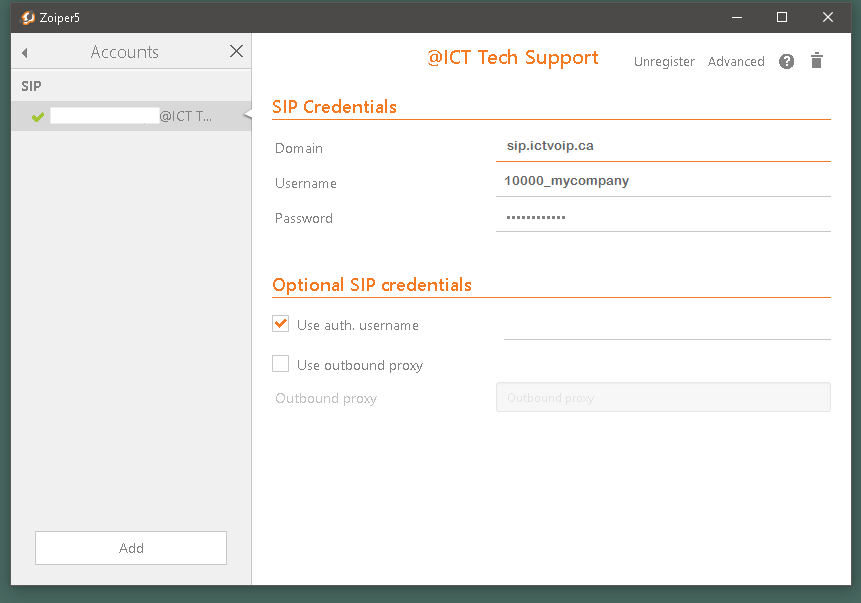Delete the account using trash icon
Viewport: 861px width, 603px height.
click(x=817, y=60)
